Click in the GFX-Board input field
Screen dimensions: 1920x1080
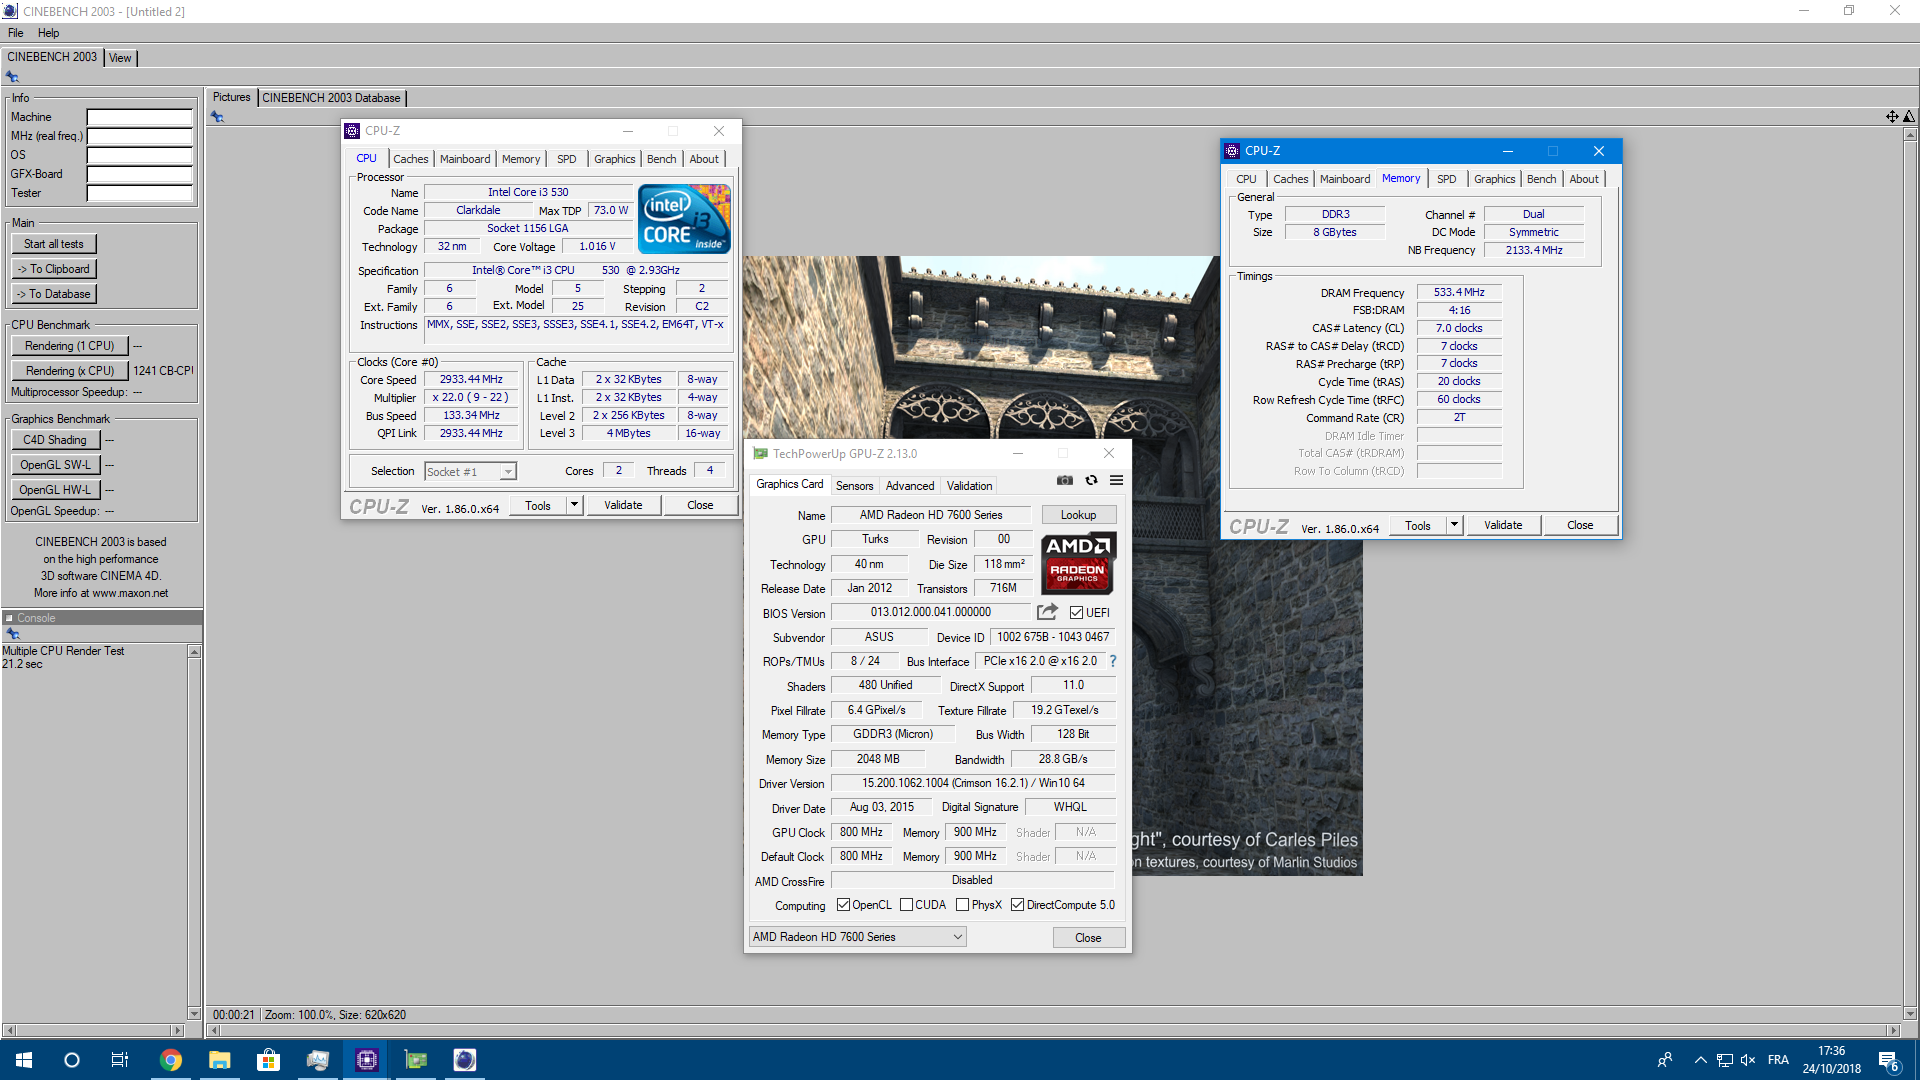139,174
